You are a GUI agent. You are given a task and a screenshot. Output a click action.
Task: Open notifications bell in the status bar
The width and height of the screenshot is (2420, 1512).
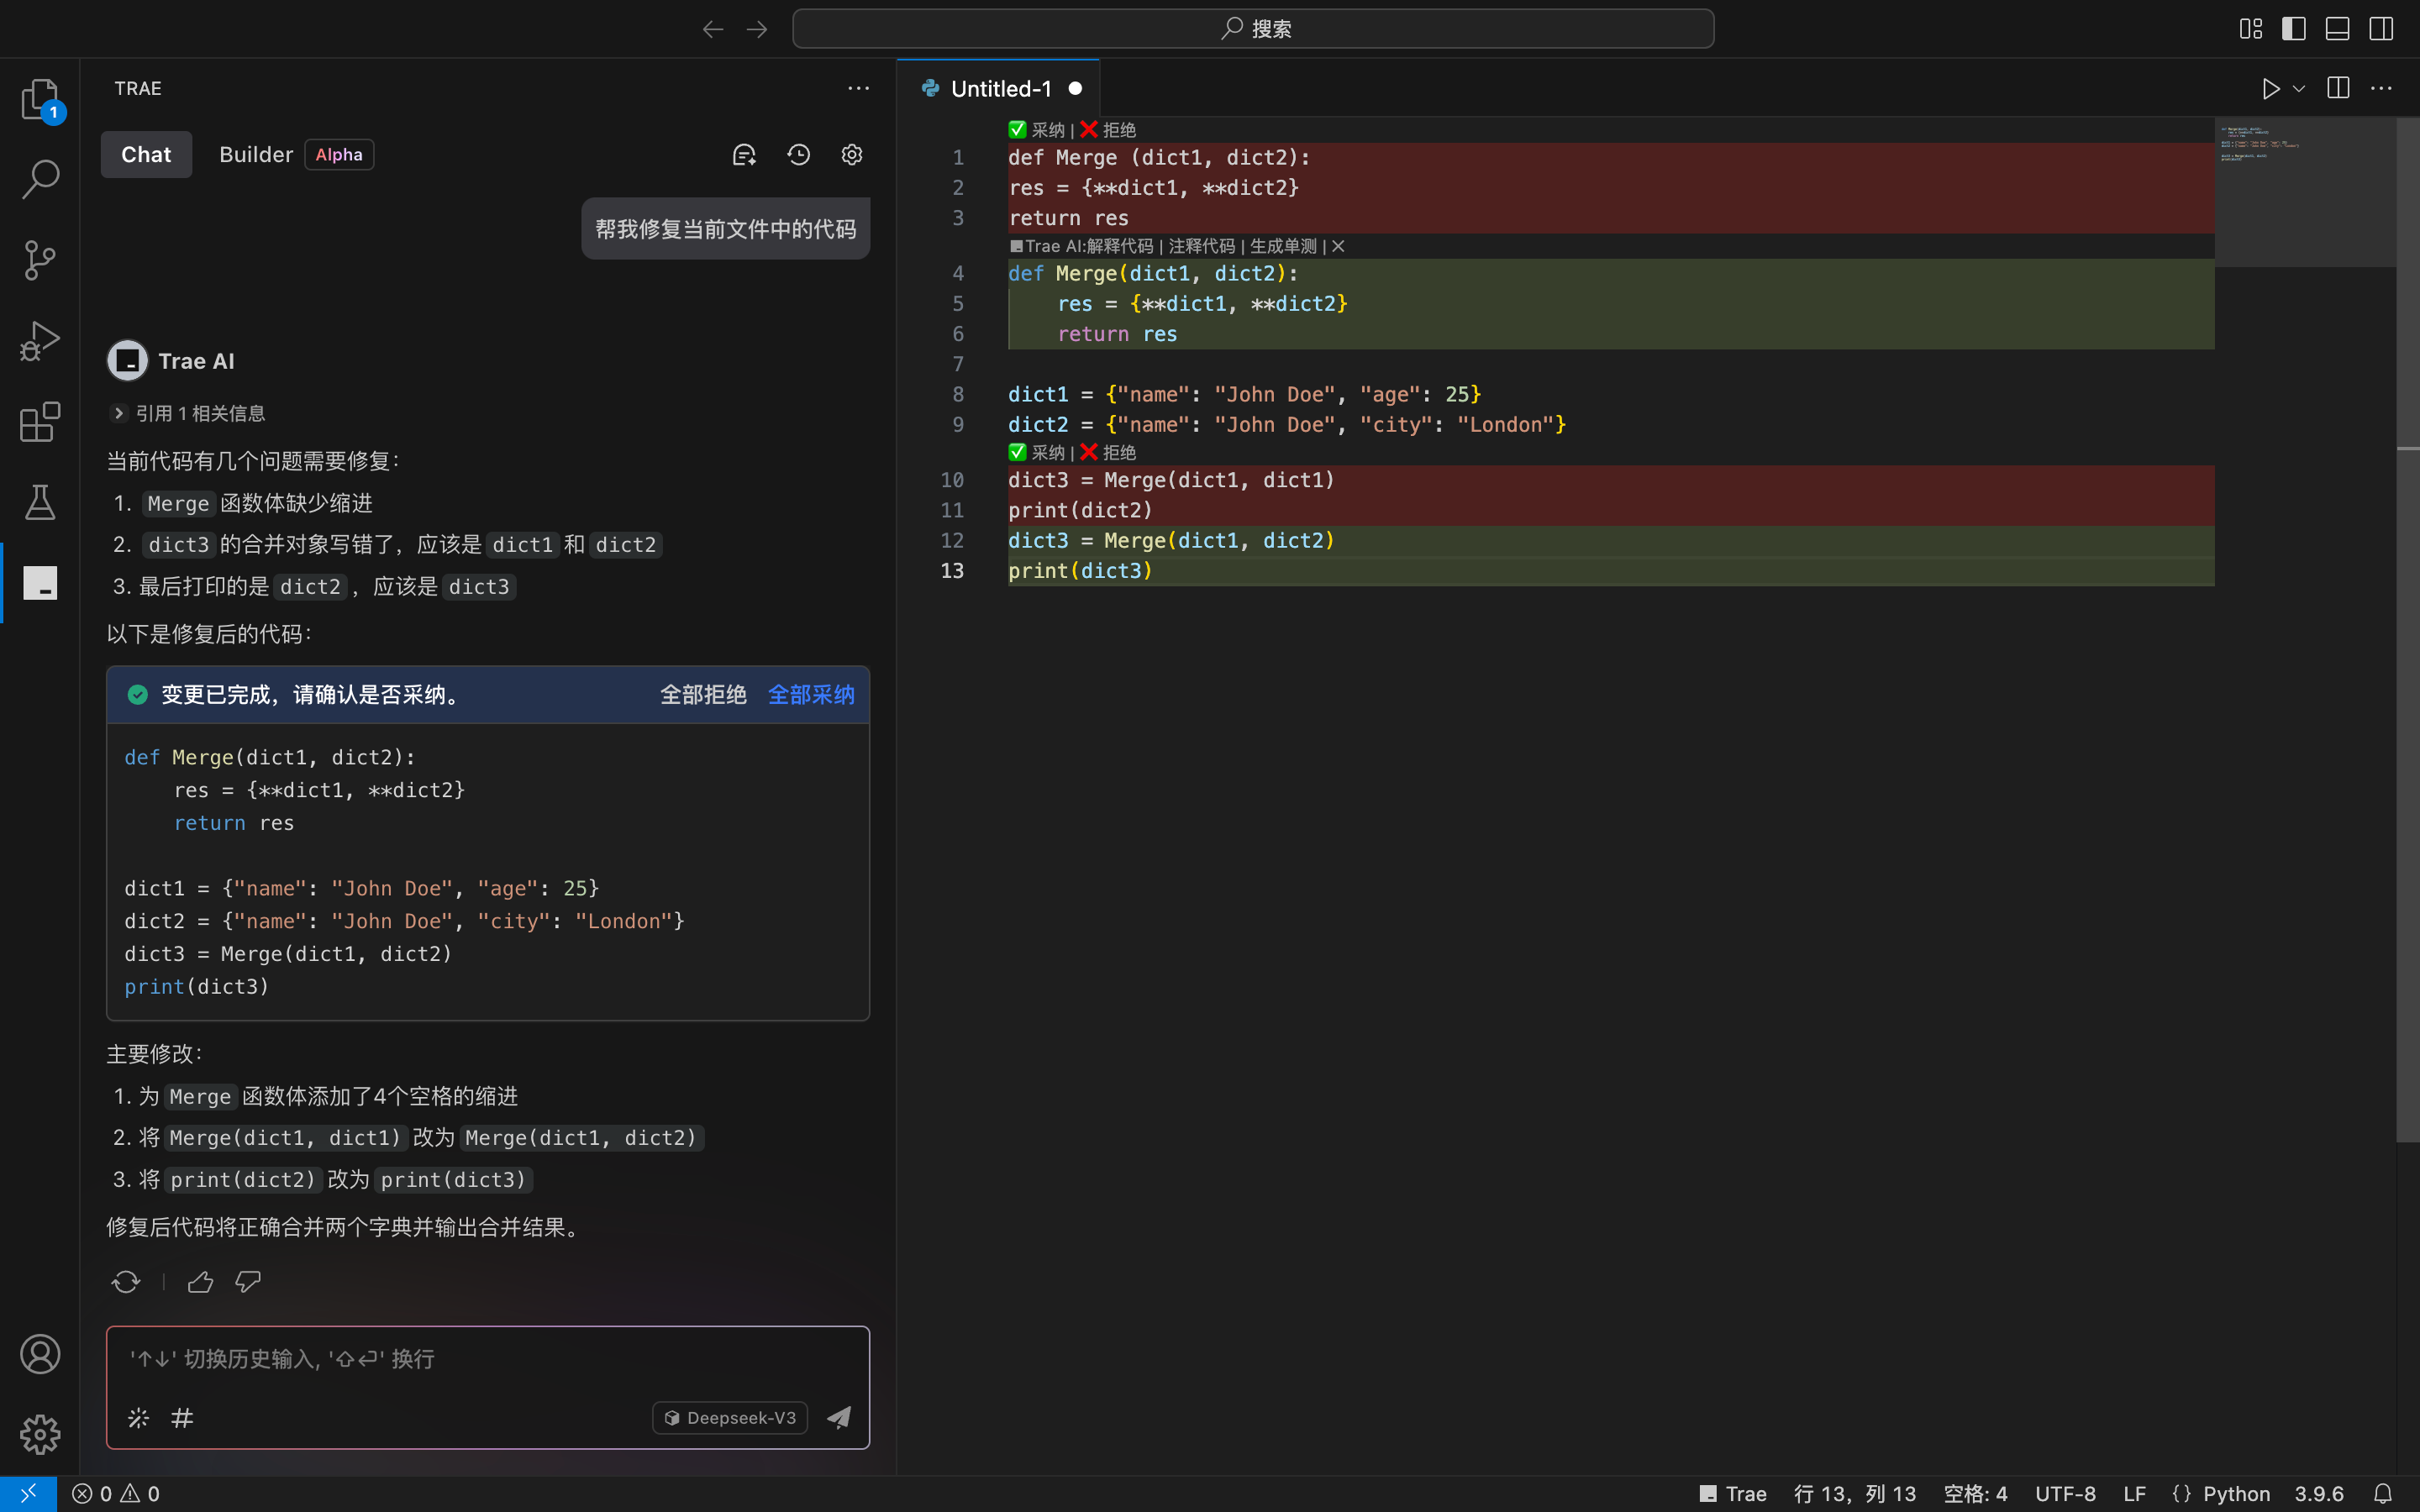pyautogui.click(x=2383, y=1493)
